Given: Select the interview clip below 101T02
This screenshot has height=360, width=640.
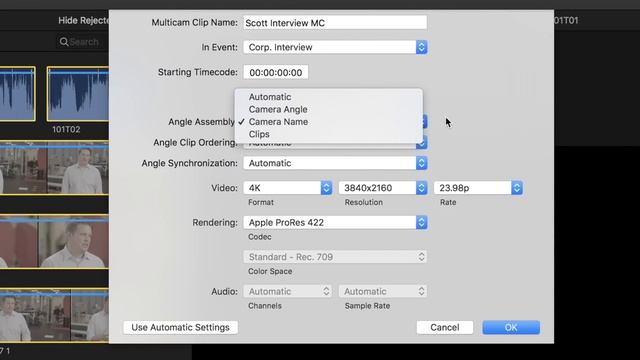Looking at the screenshot, I should point(55,168).
